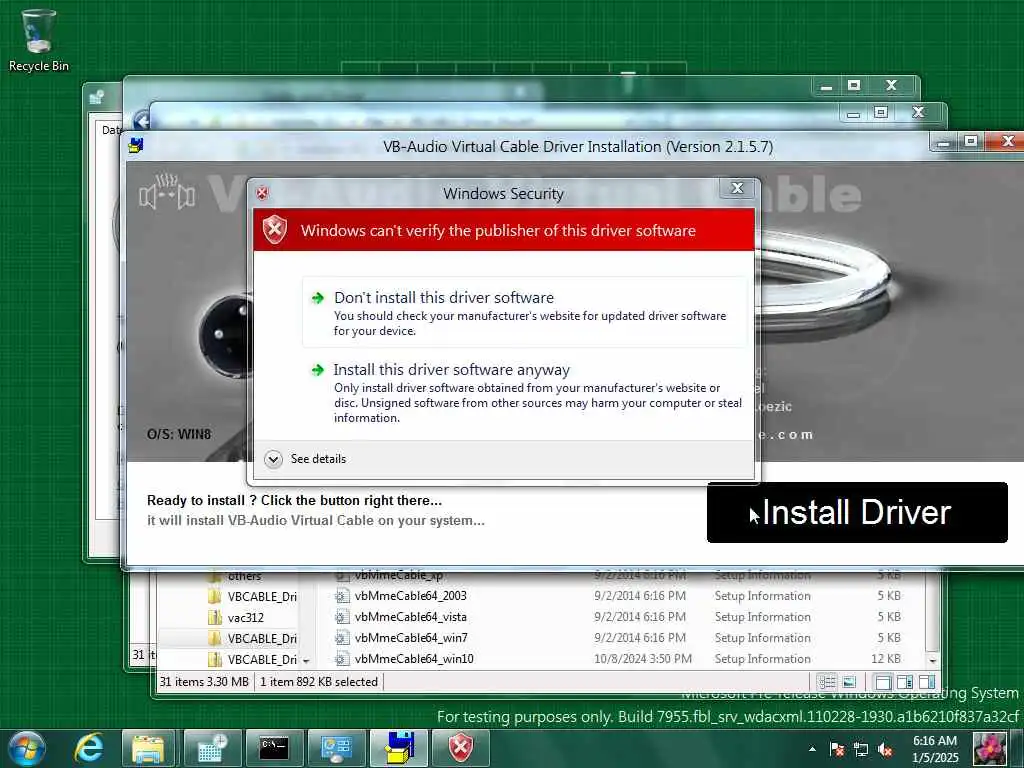Minimize the VB-Audio installer window
Viewport: 1024px width, 768px height.
943,142
